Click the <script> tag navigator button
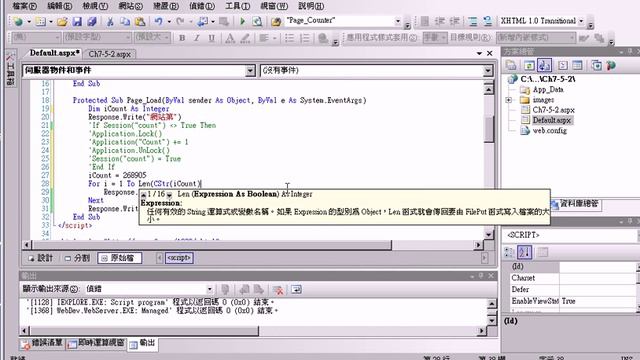 coord(179,258)
